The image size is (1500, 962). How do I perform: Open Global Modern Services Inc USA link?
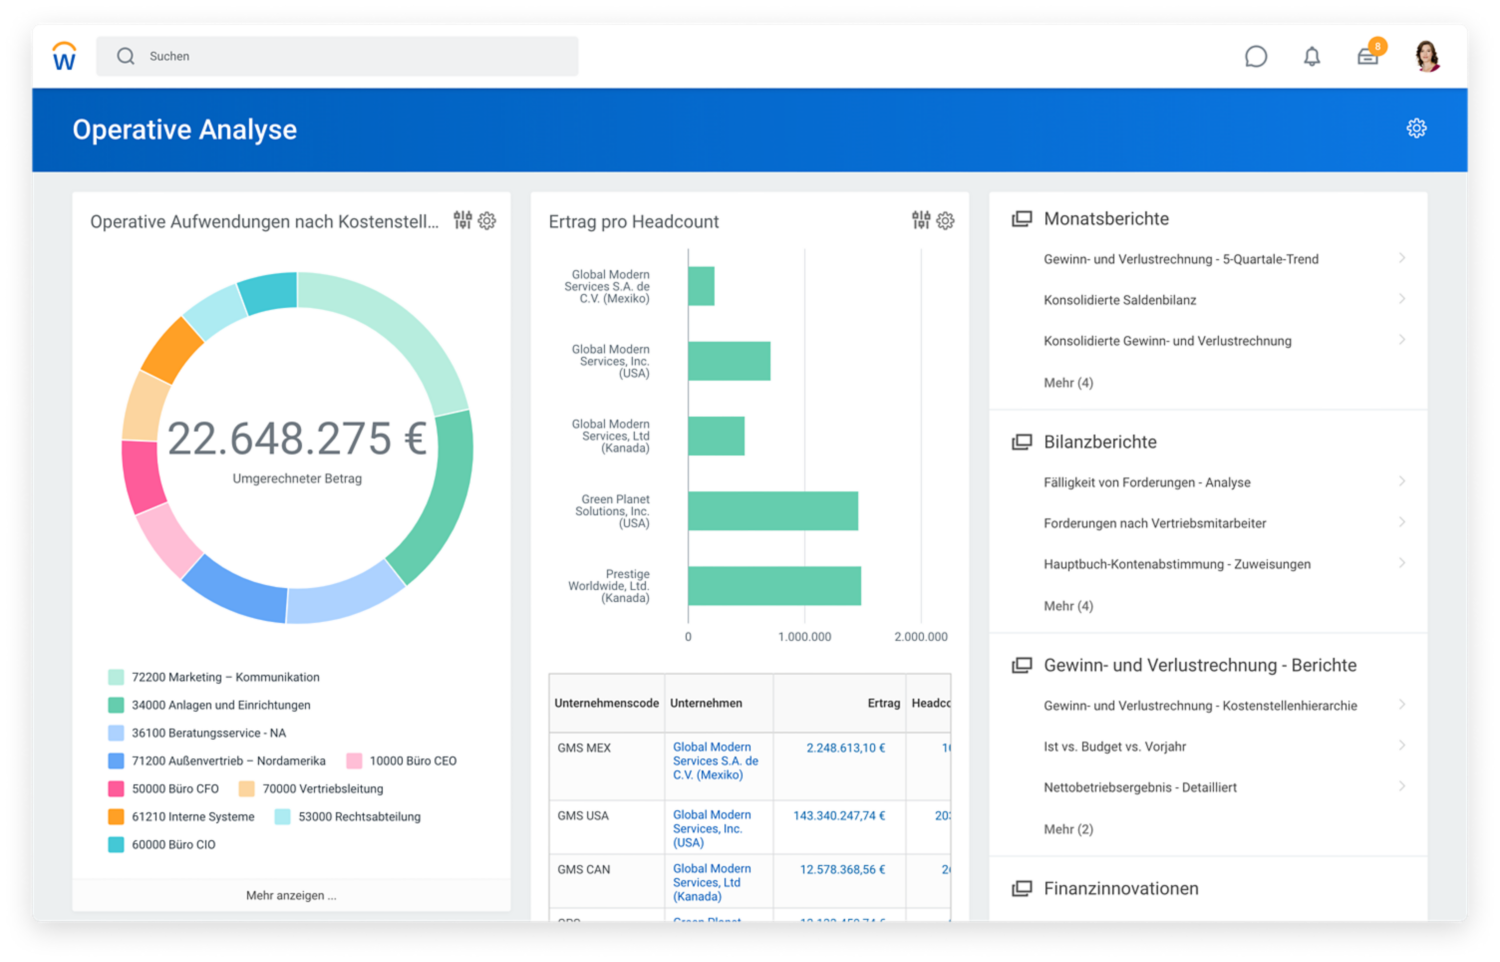[712, 827]
